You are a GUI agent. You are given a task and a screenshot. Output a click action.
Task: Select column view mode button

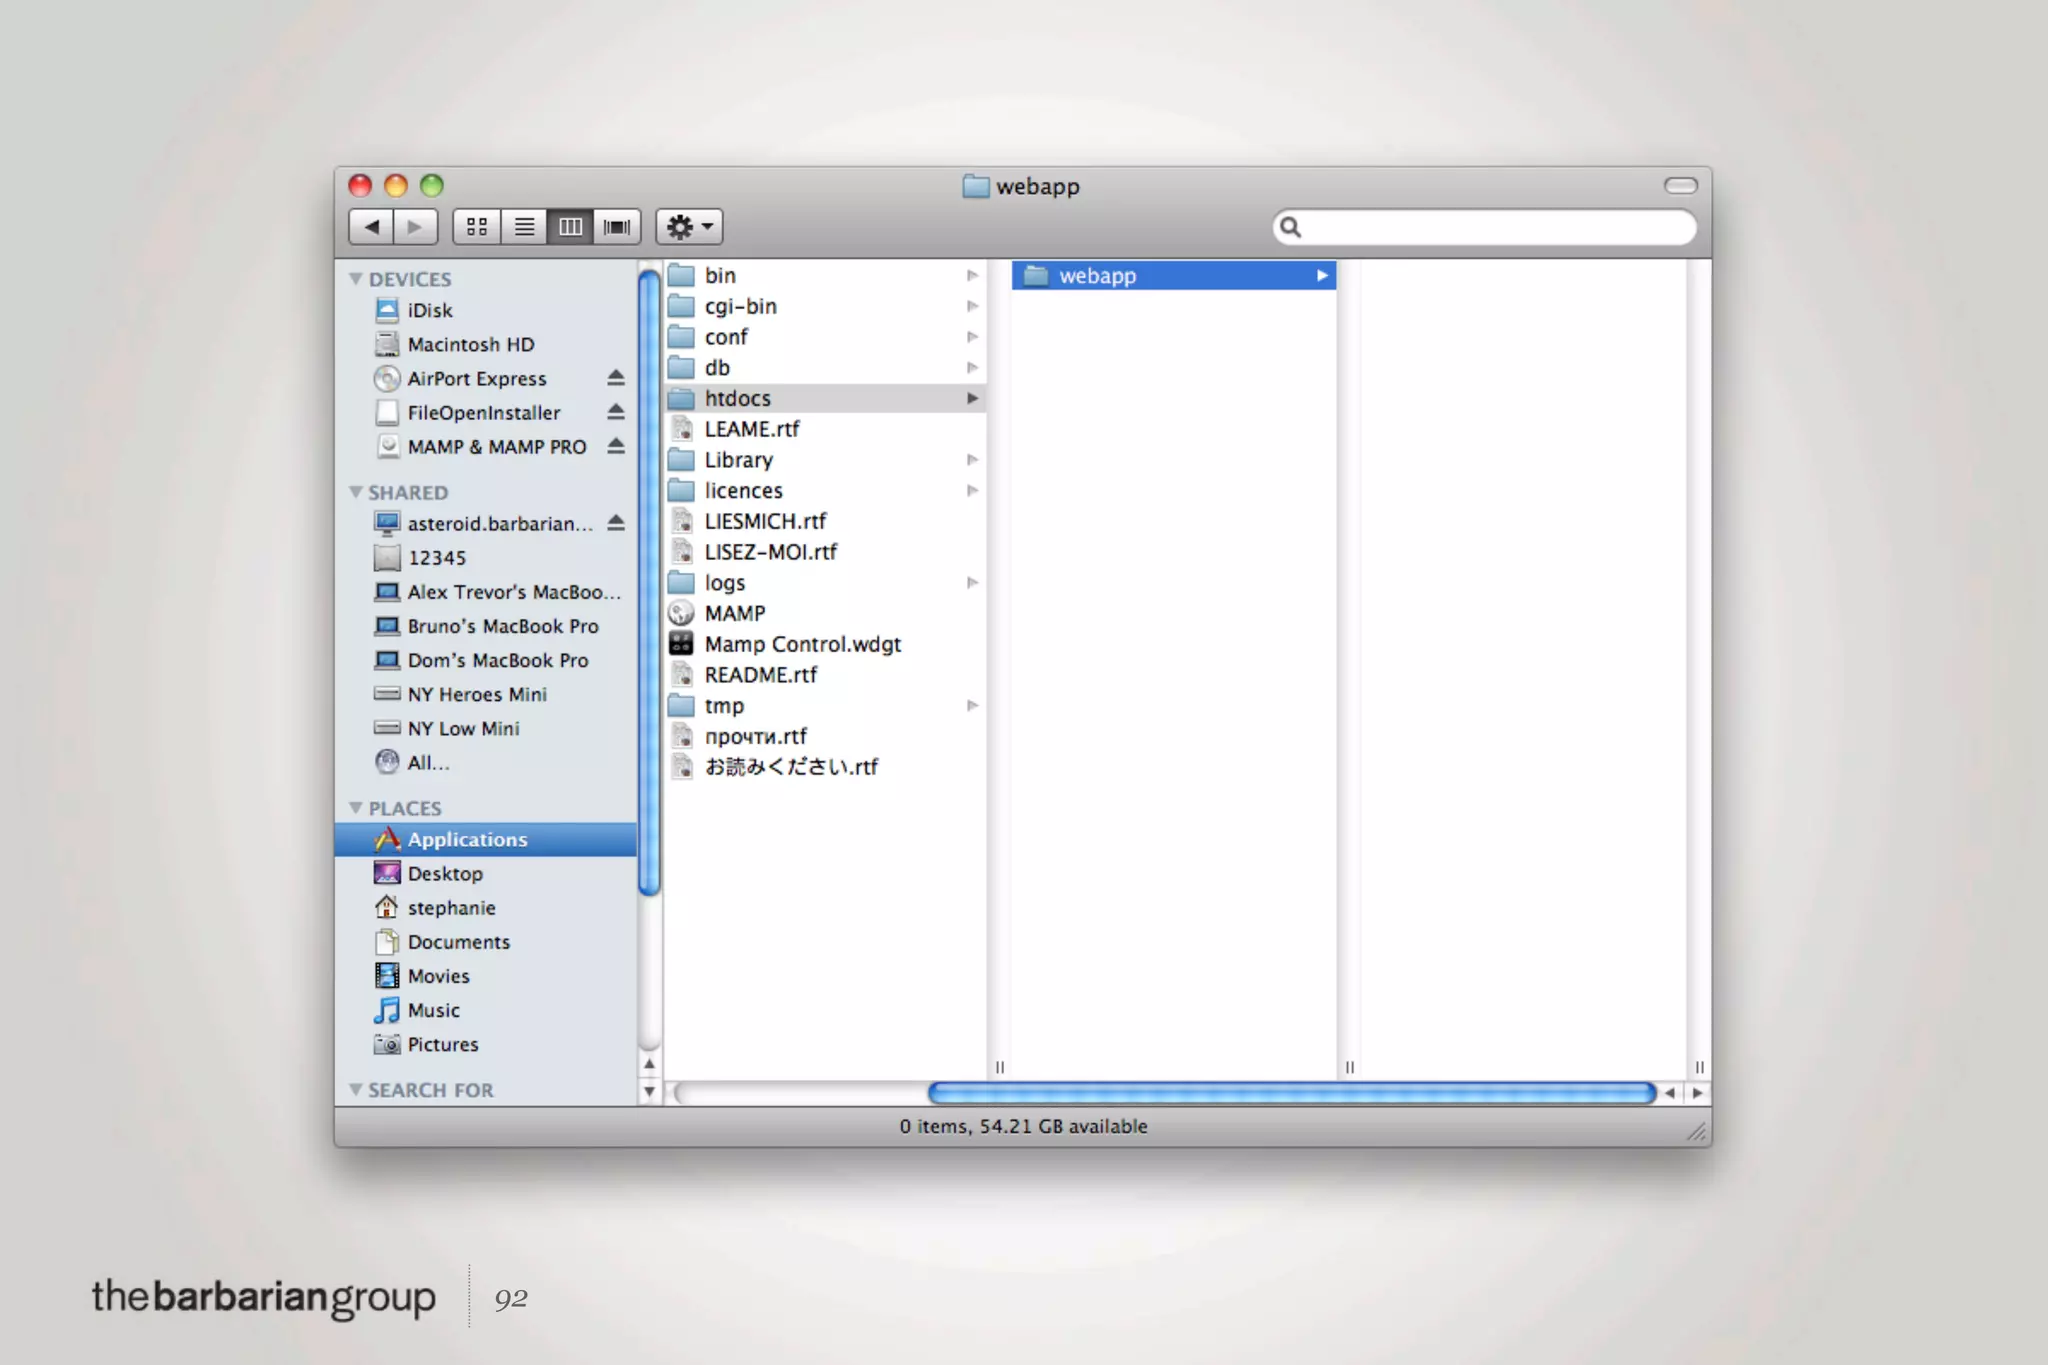pyautogui.click(x=570, y=227)
